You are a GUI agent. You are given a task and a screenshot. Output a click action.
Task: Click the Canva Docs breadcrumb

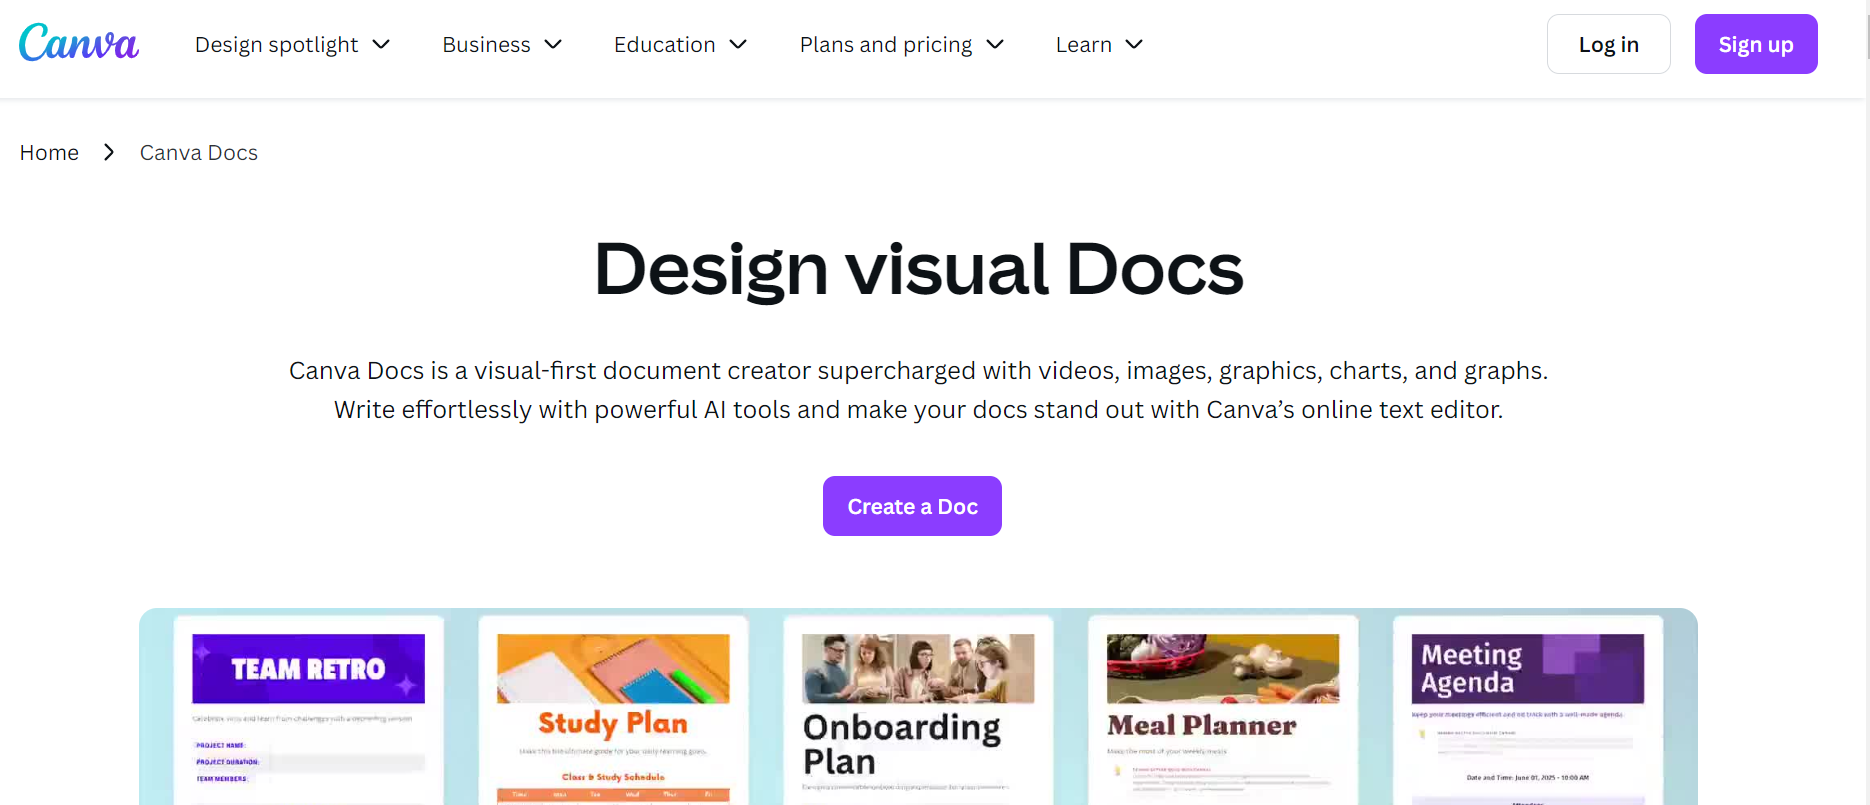coord(199,153)
